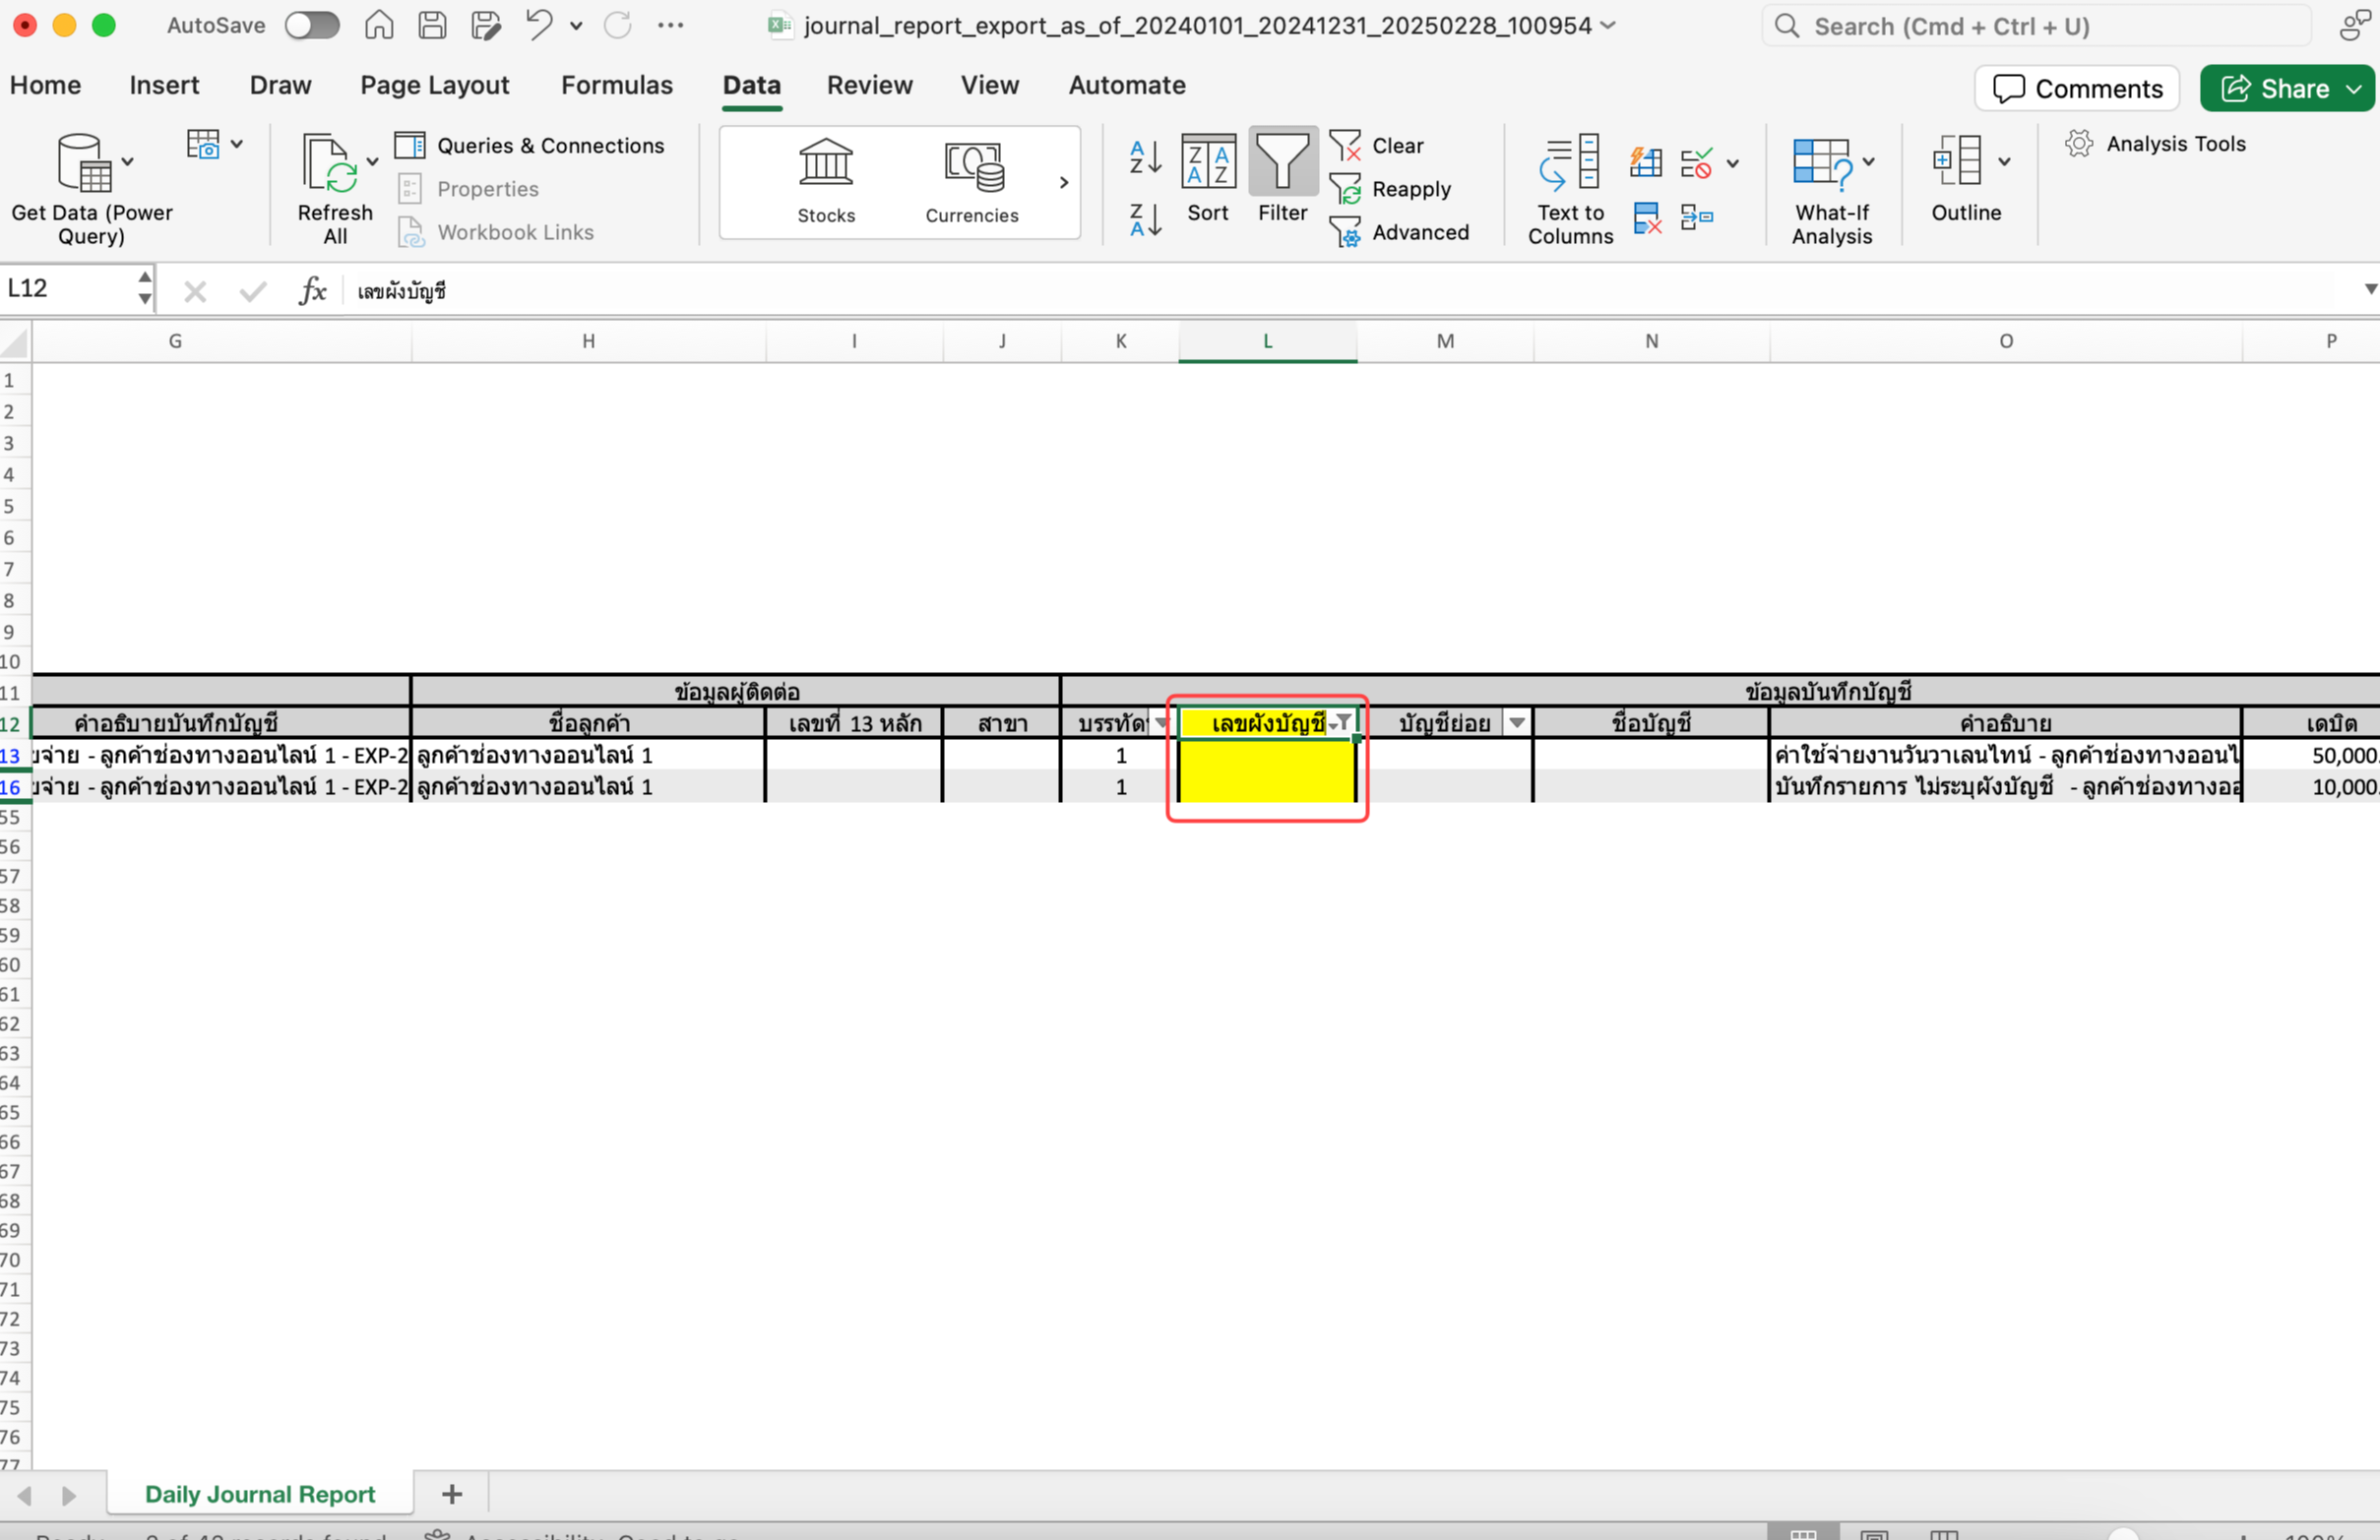Viewport: 2380px width, 1540px height.
Task: Click the fx insert function icon
Action: coord(312,290)
